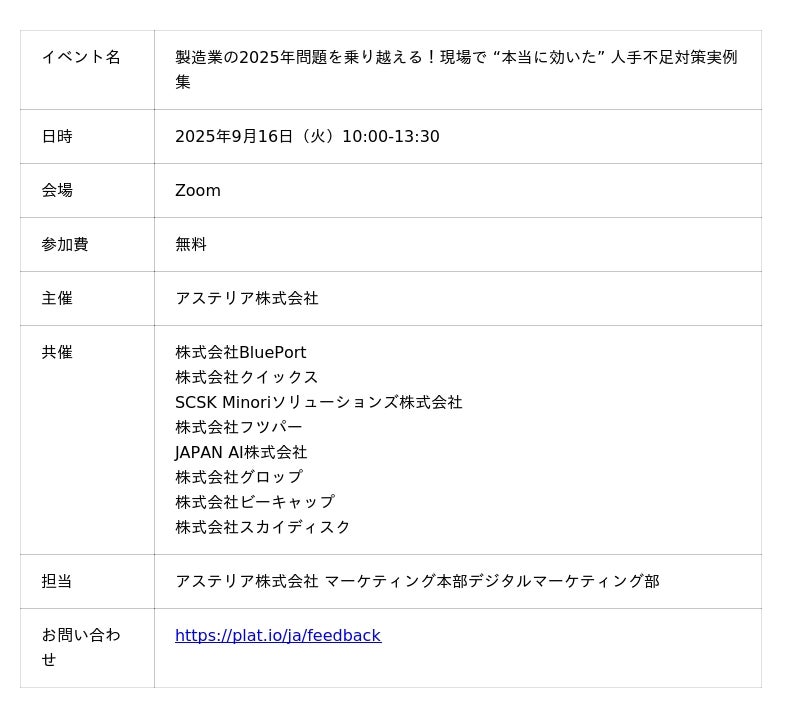
Task: Click co-host 株式会社BluePort
Action: coord(240,352)
